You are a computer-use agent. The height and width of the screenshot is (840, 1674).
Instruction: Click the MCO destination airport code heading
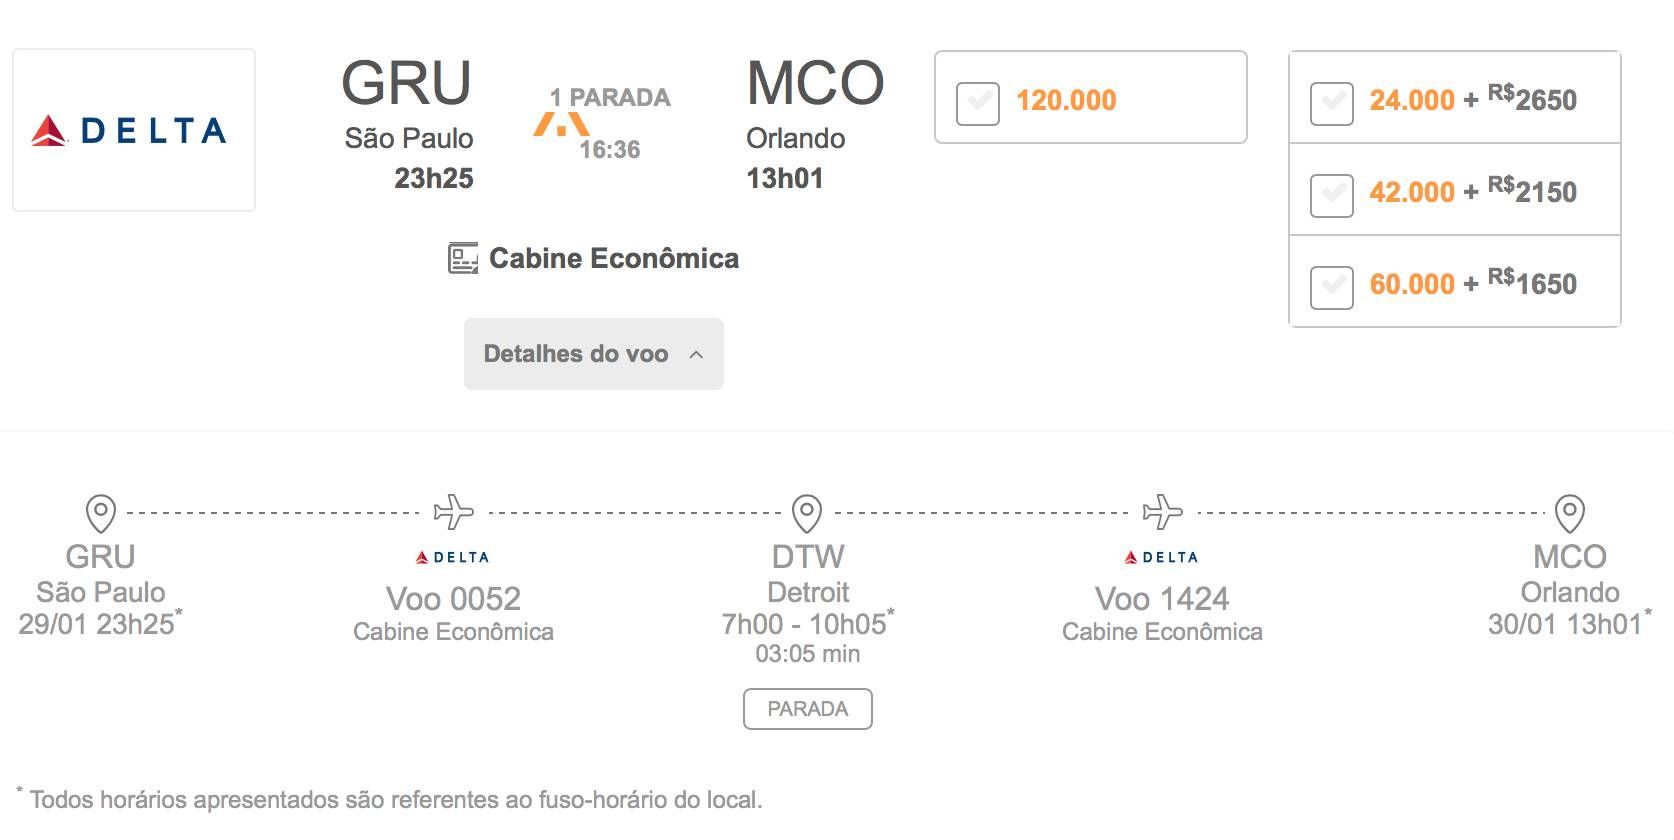click(x=815, y=83)
